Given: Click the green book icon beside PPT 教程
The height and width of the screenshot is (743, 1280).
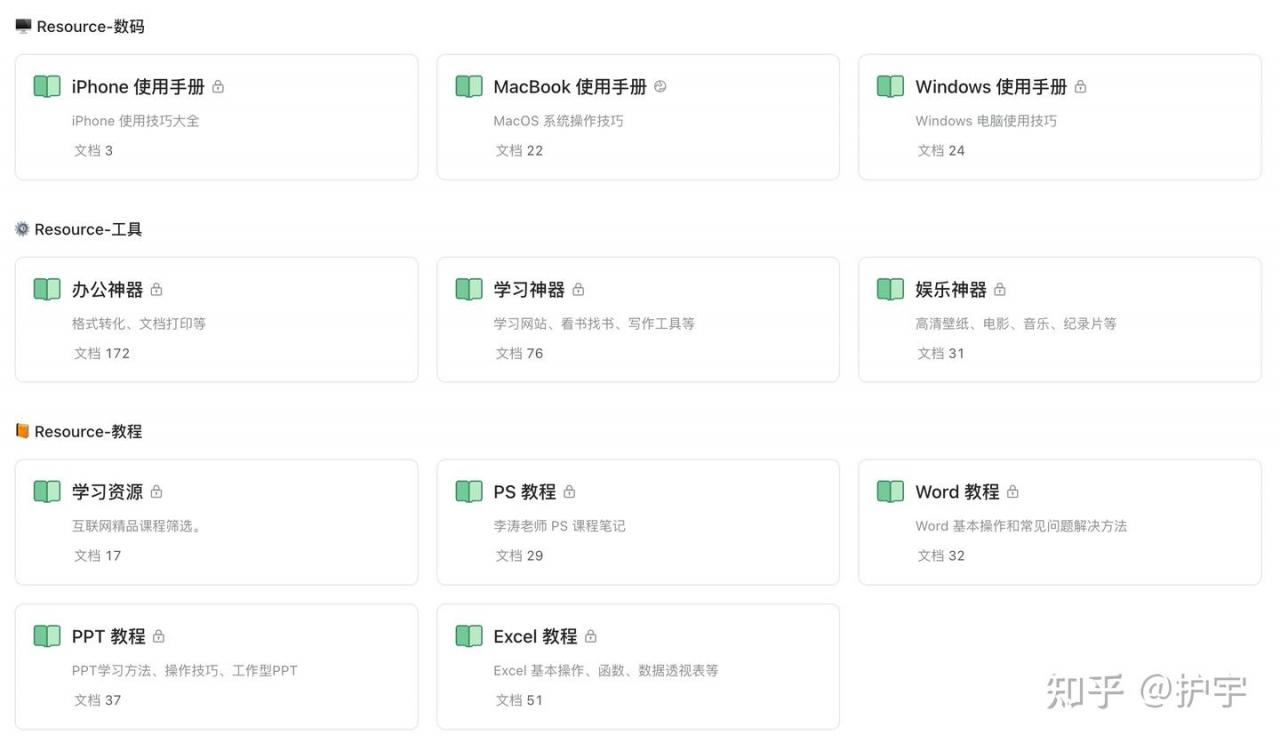Looking at the screenshot, I should pyautogui.click(x=47, y=636).
